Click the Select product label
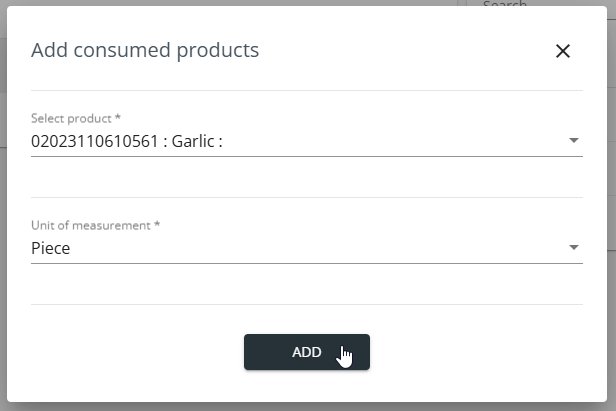 click(x=72, y=118)
